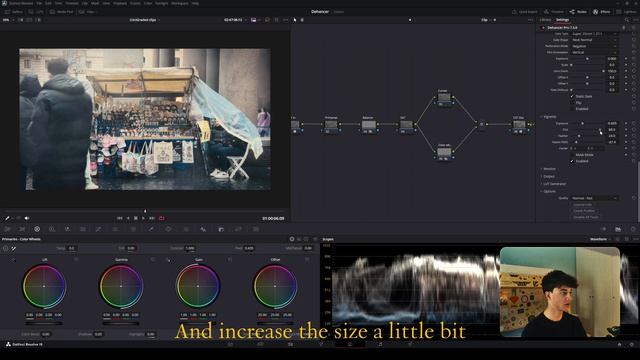Toggle the Nodes panel button
Screen dimensions: 640x360
578,12
